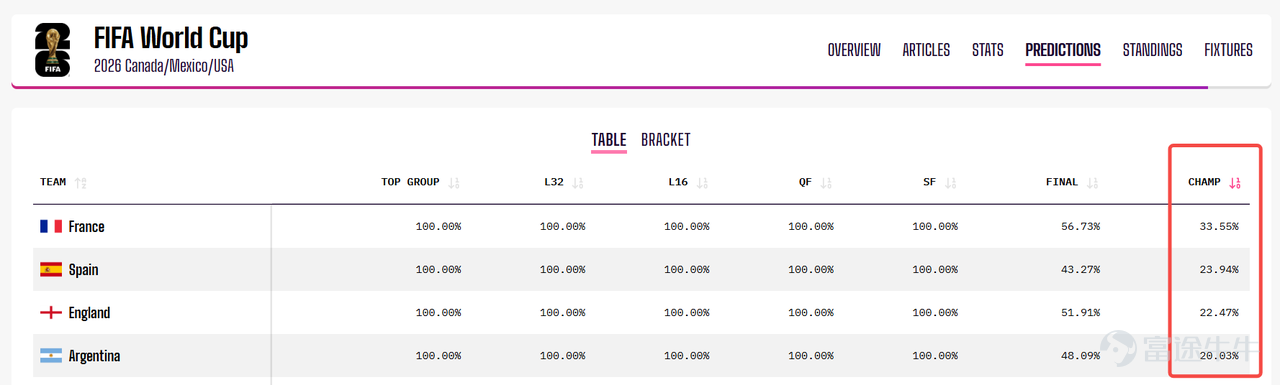Open the Spain team link
The image size is (1280, 385).
(83, 270)
